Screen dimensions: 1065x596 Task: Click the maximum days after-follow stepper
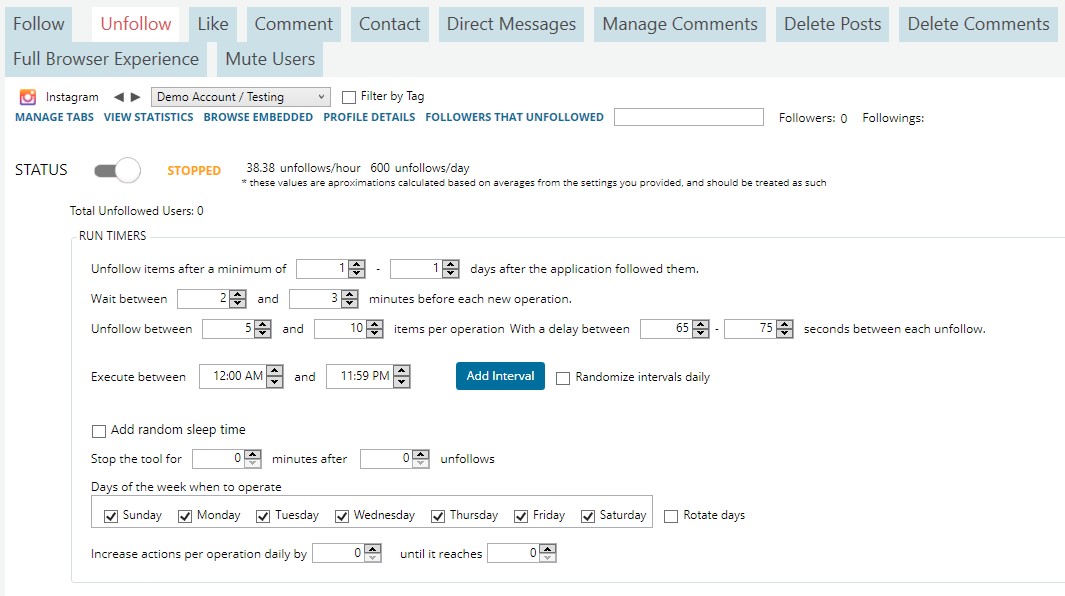[425, 269]
